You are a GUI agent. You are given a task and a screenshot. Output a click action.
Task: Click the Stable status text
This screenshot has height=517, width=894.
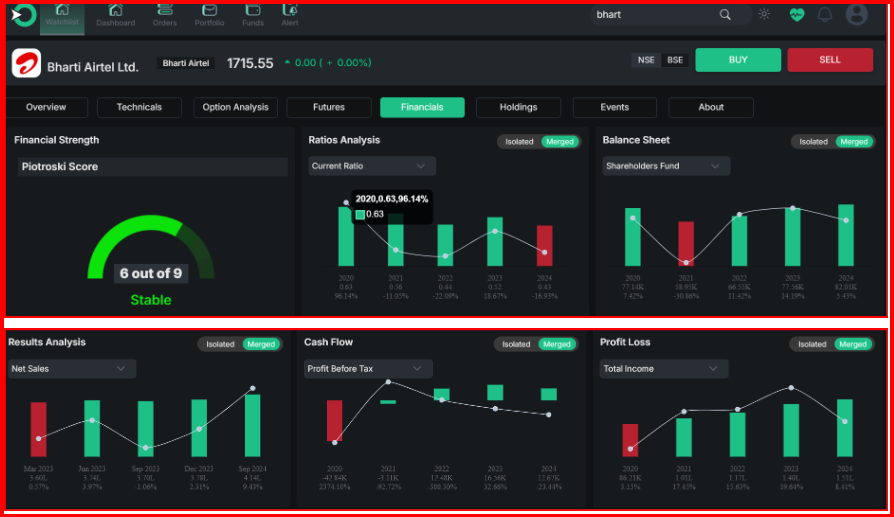(151, 300)
